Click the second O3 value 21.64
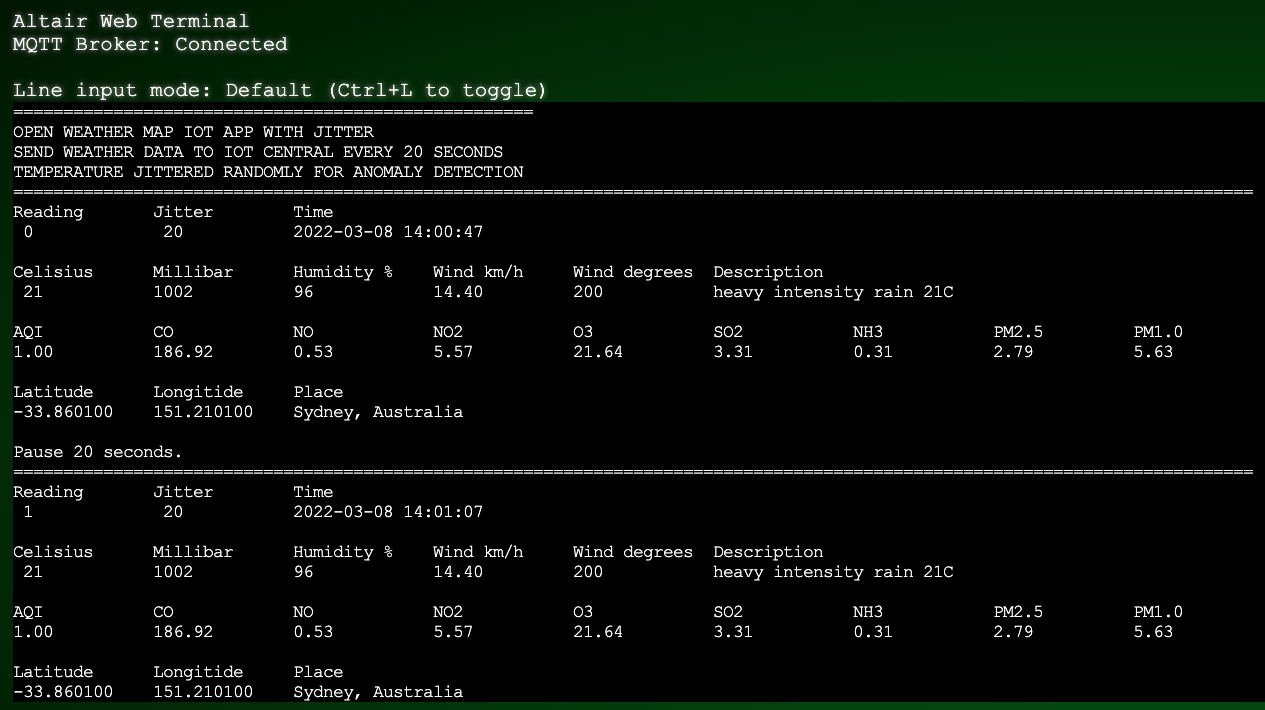The image size is (1265, 710). tap(598, 632)
